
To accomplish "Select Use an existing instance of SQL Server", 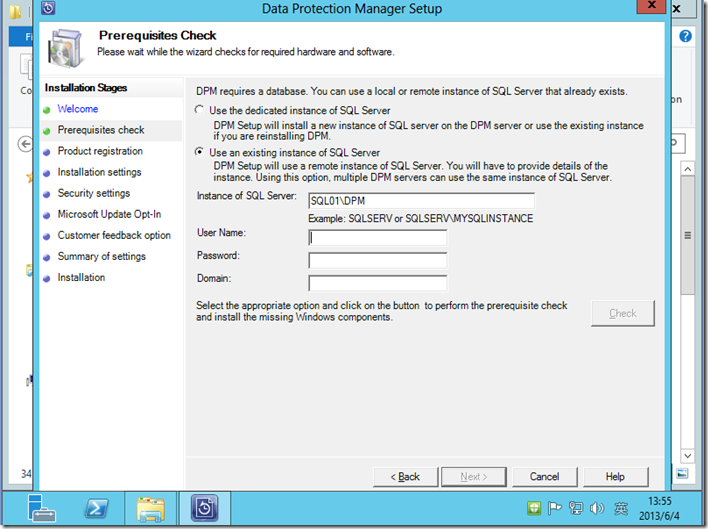I will [199, 152].
